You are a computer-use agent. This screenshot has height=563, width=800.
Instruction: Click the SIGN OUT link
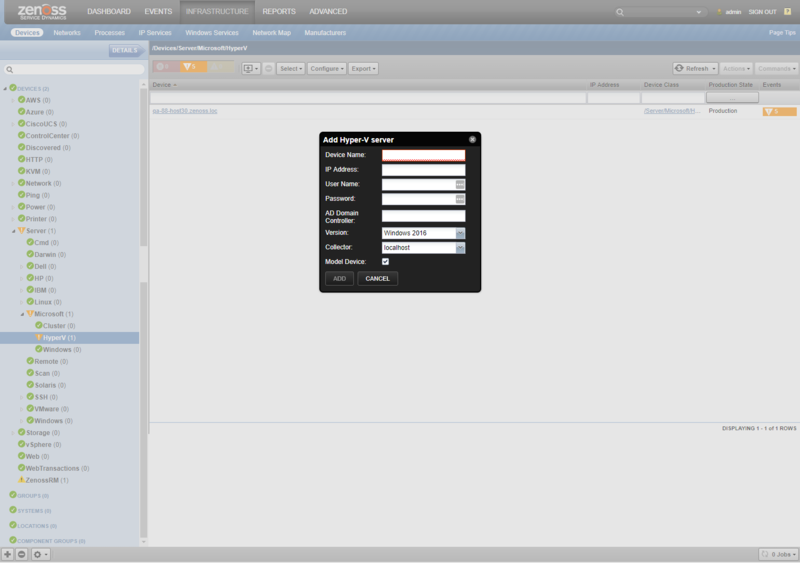762,12
